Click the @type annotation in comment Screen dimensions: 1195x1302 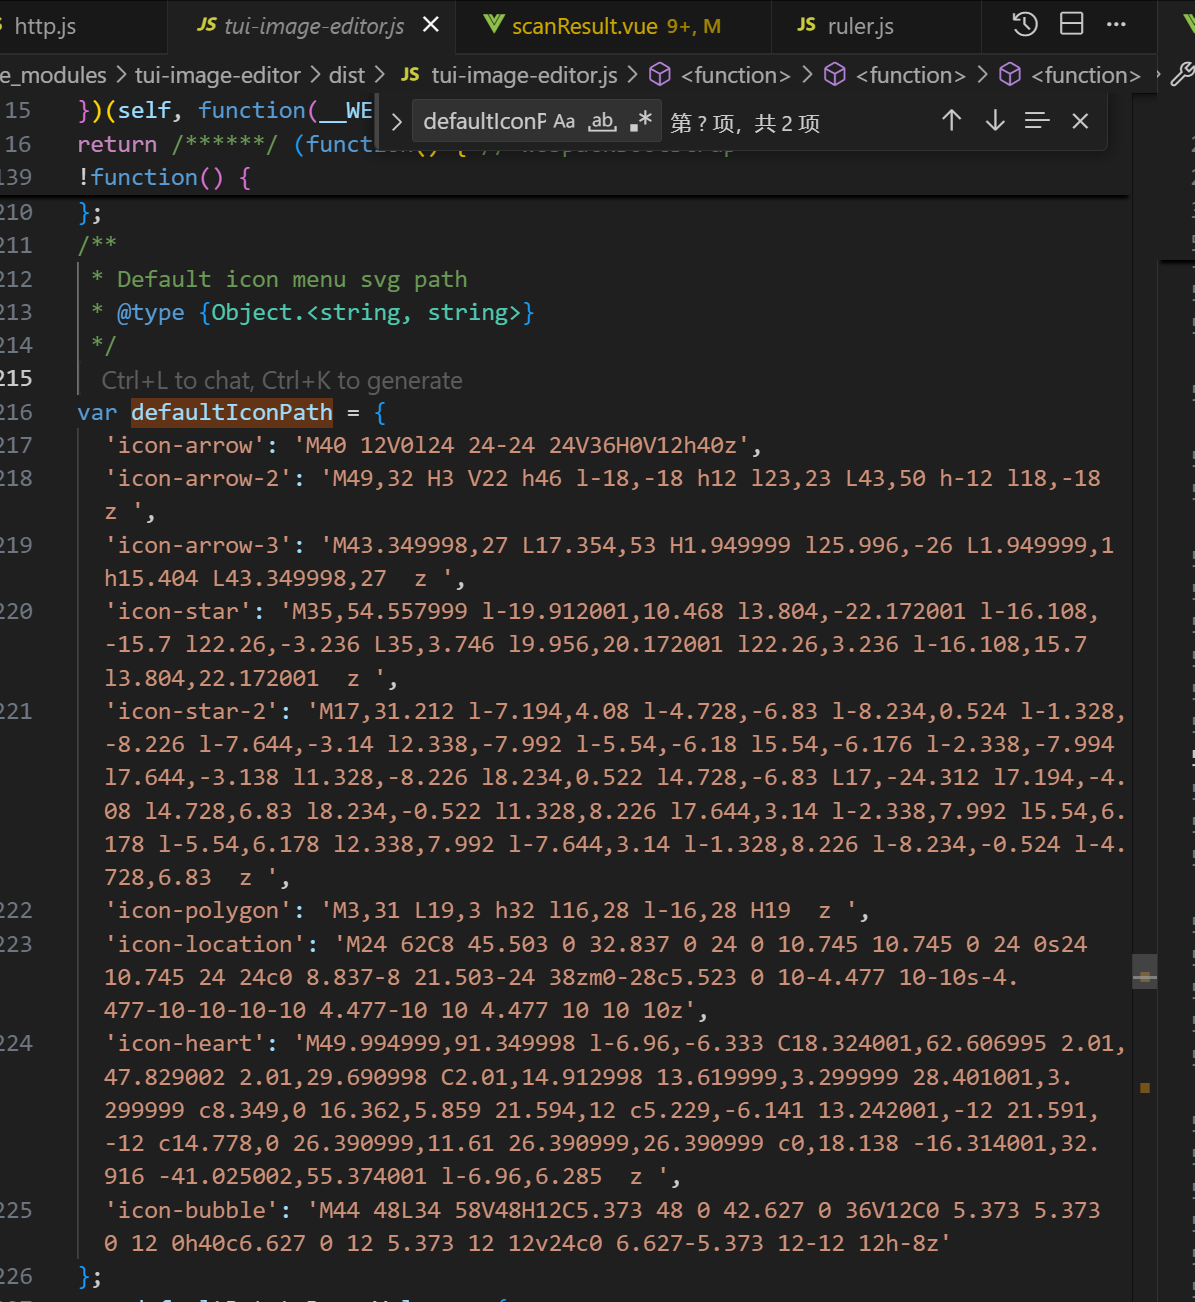(x=151, y=312)
